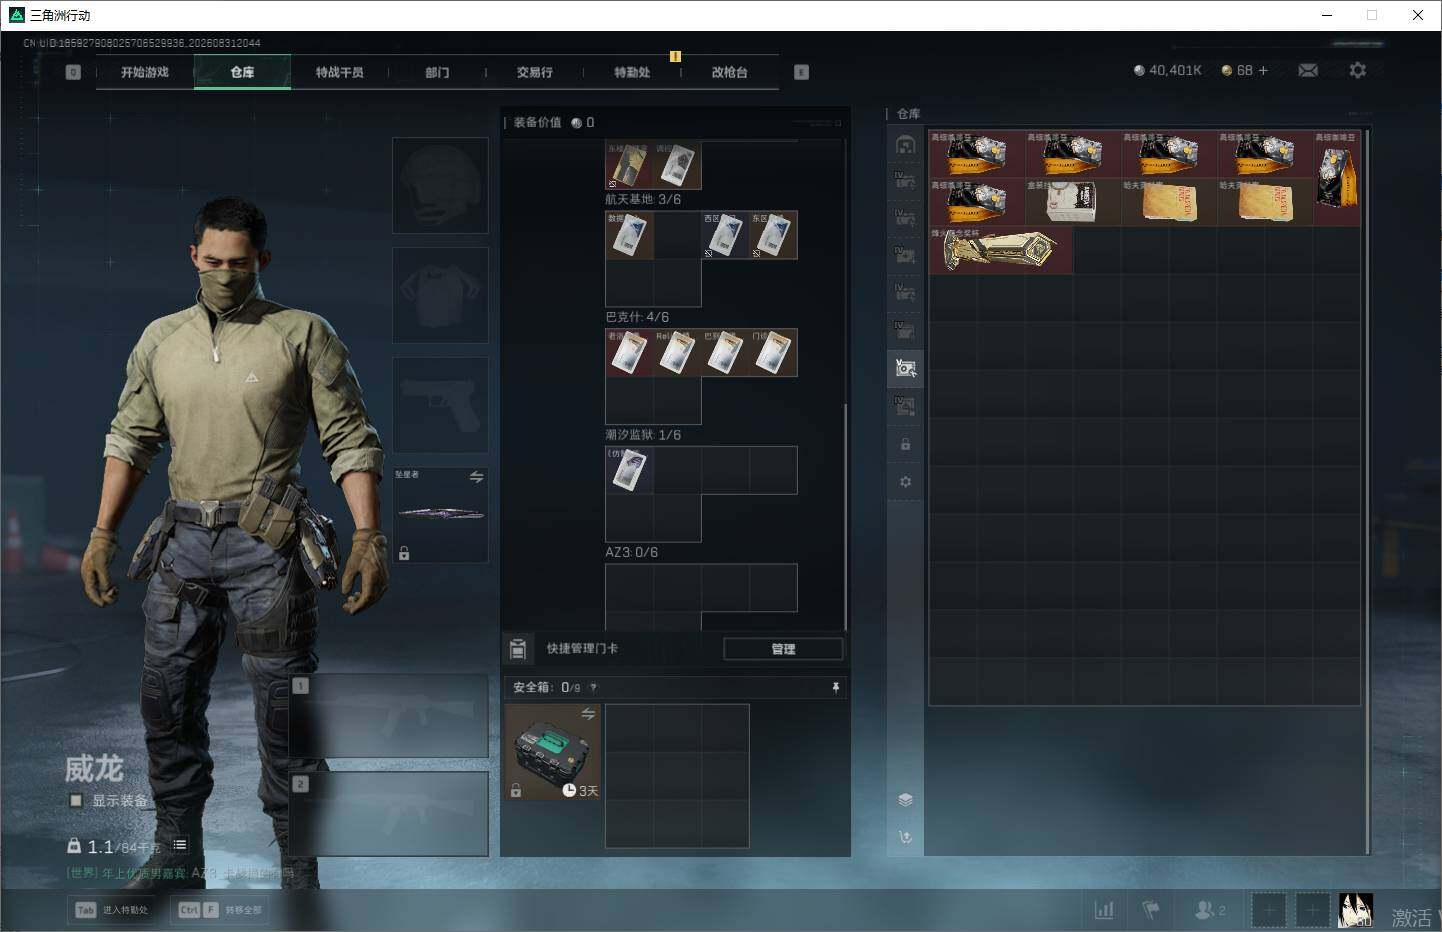1442x932 pixels.
Task: Select the tall coffee bag in warehouse
Action: click(x=1337, y=177)
